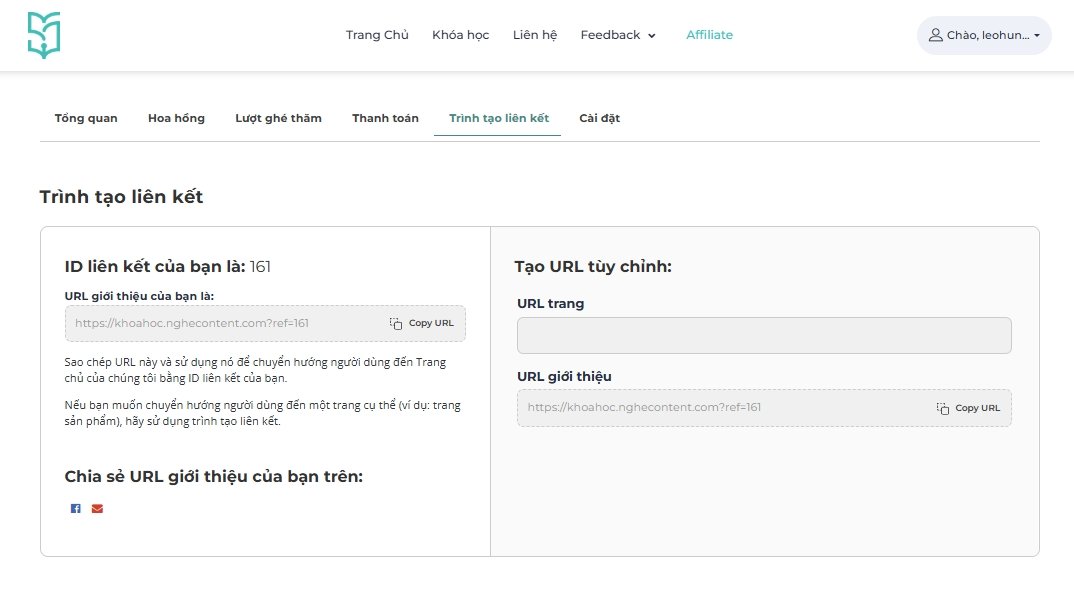
Task: Copy URL in 'Tạo URL tùy chỉnh' panel
Action: pos(968,408)
